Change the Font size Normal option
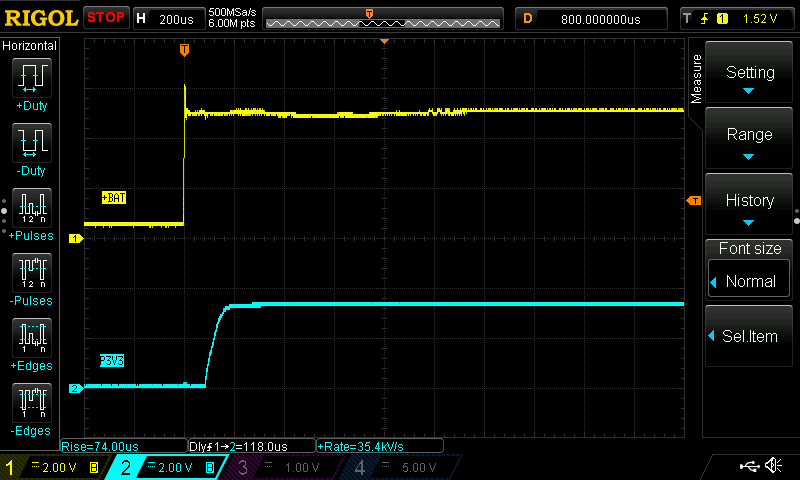800x480 pixels. pos(749,279)
